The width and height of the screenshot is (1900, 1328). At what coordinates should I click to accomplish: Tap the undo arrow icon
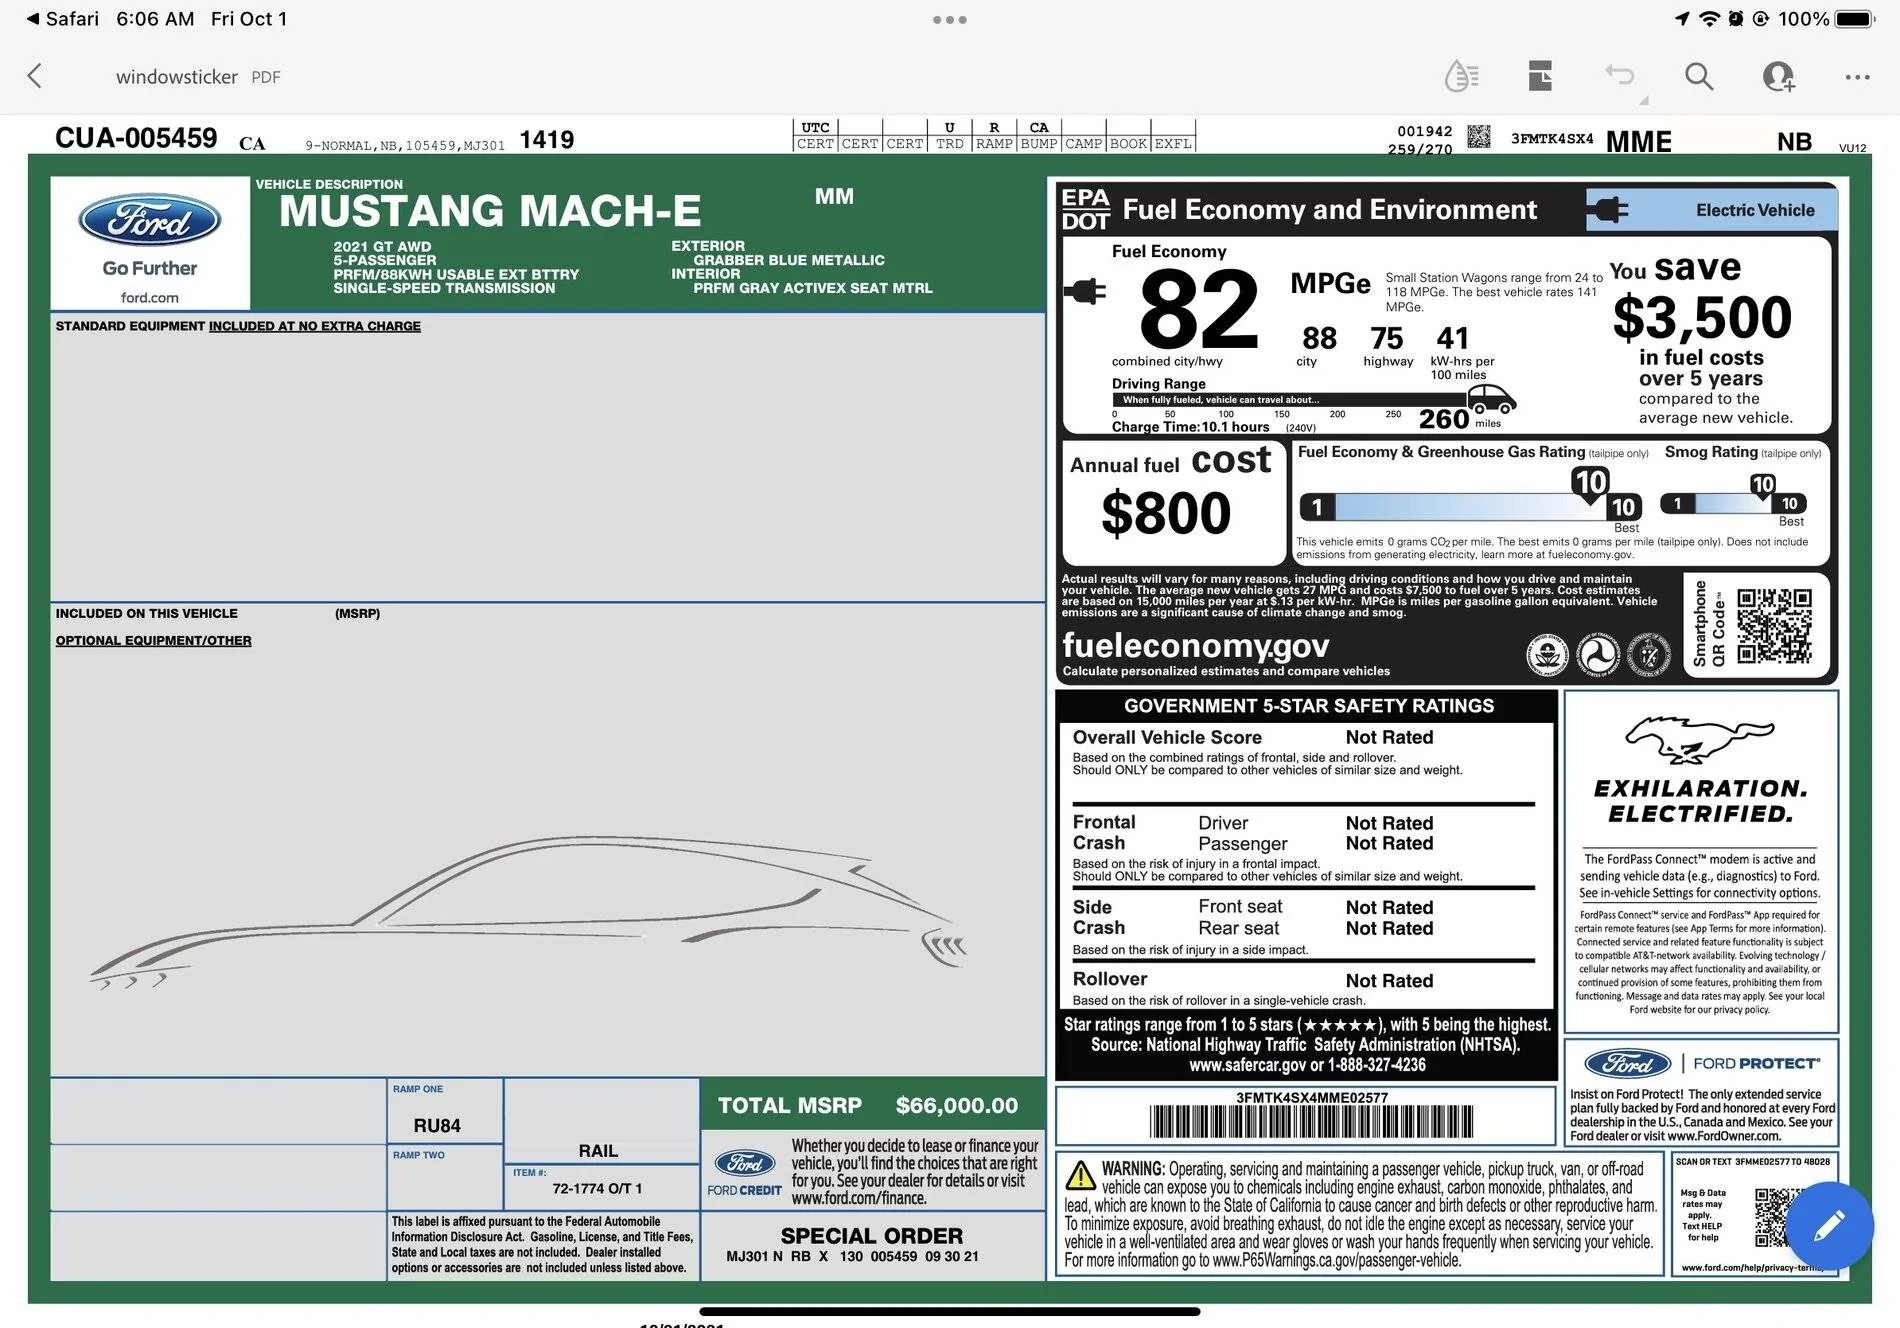click(x=1620, y=75)
